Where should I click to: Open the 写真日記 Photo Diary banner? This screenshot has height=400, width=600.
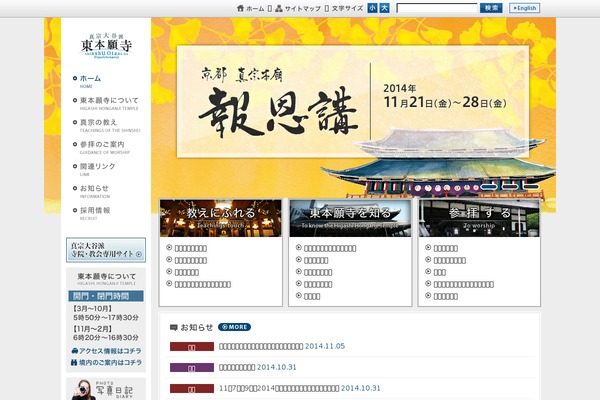106,389
